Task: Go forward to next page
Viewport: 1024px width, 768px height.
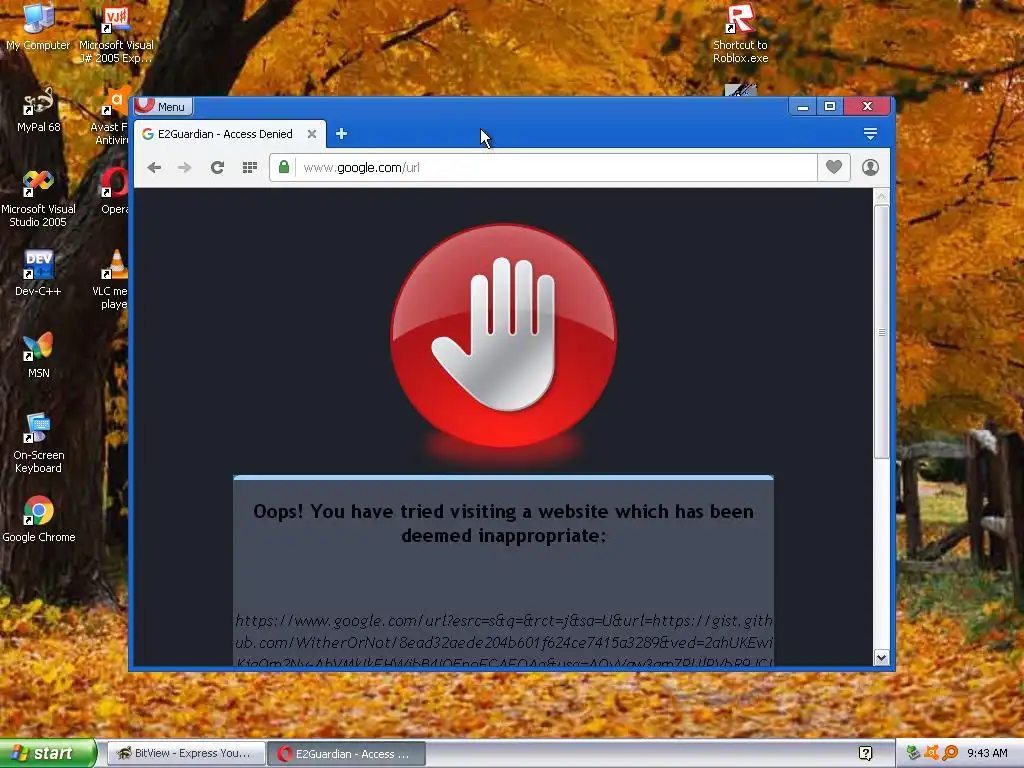Action: [x=185, y=167]
